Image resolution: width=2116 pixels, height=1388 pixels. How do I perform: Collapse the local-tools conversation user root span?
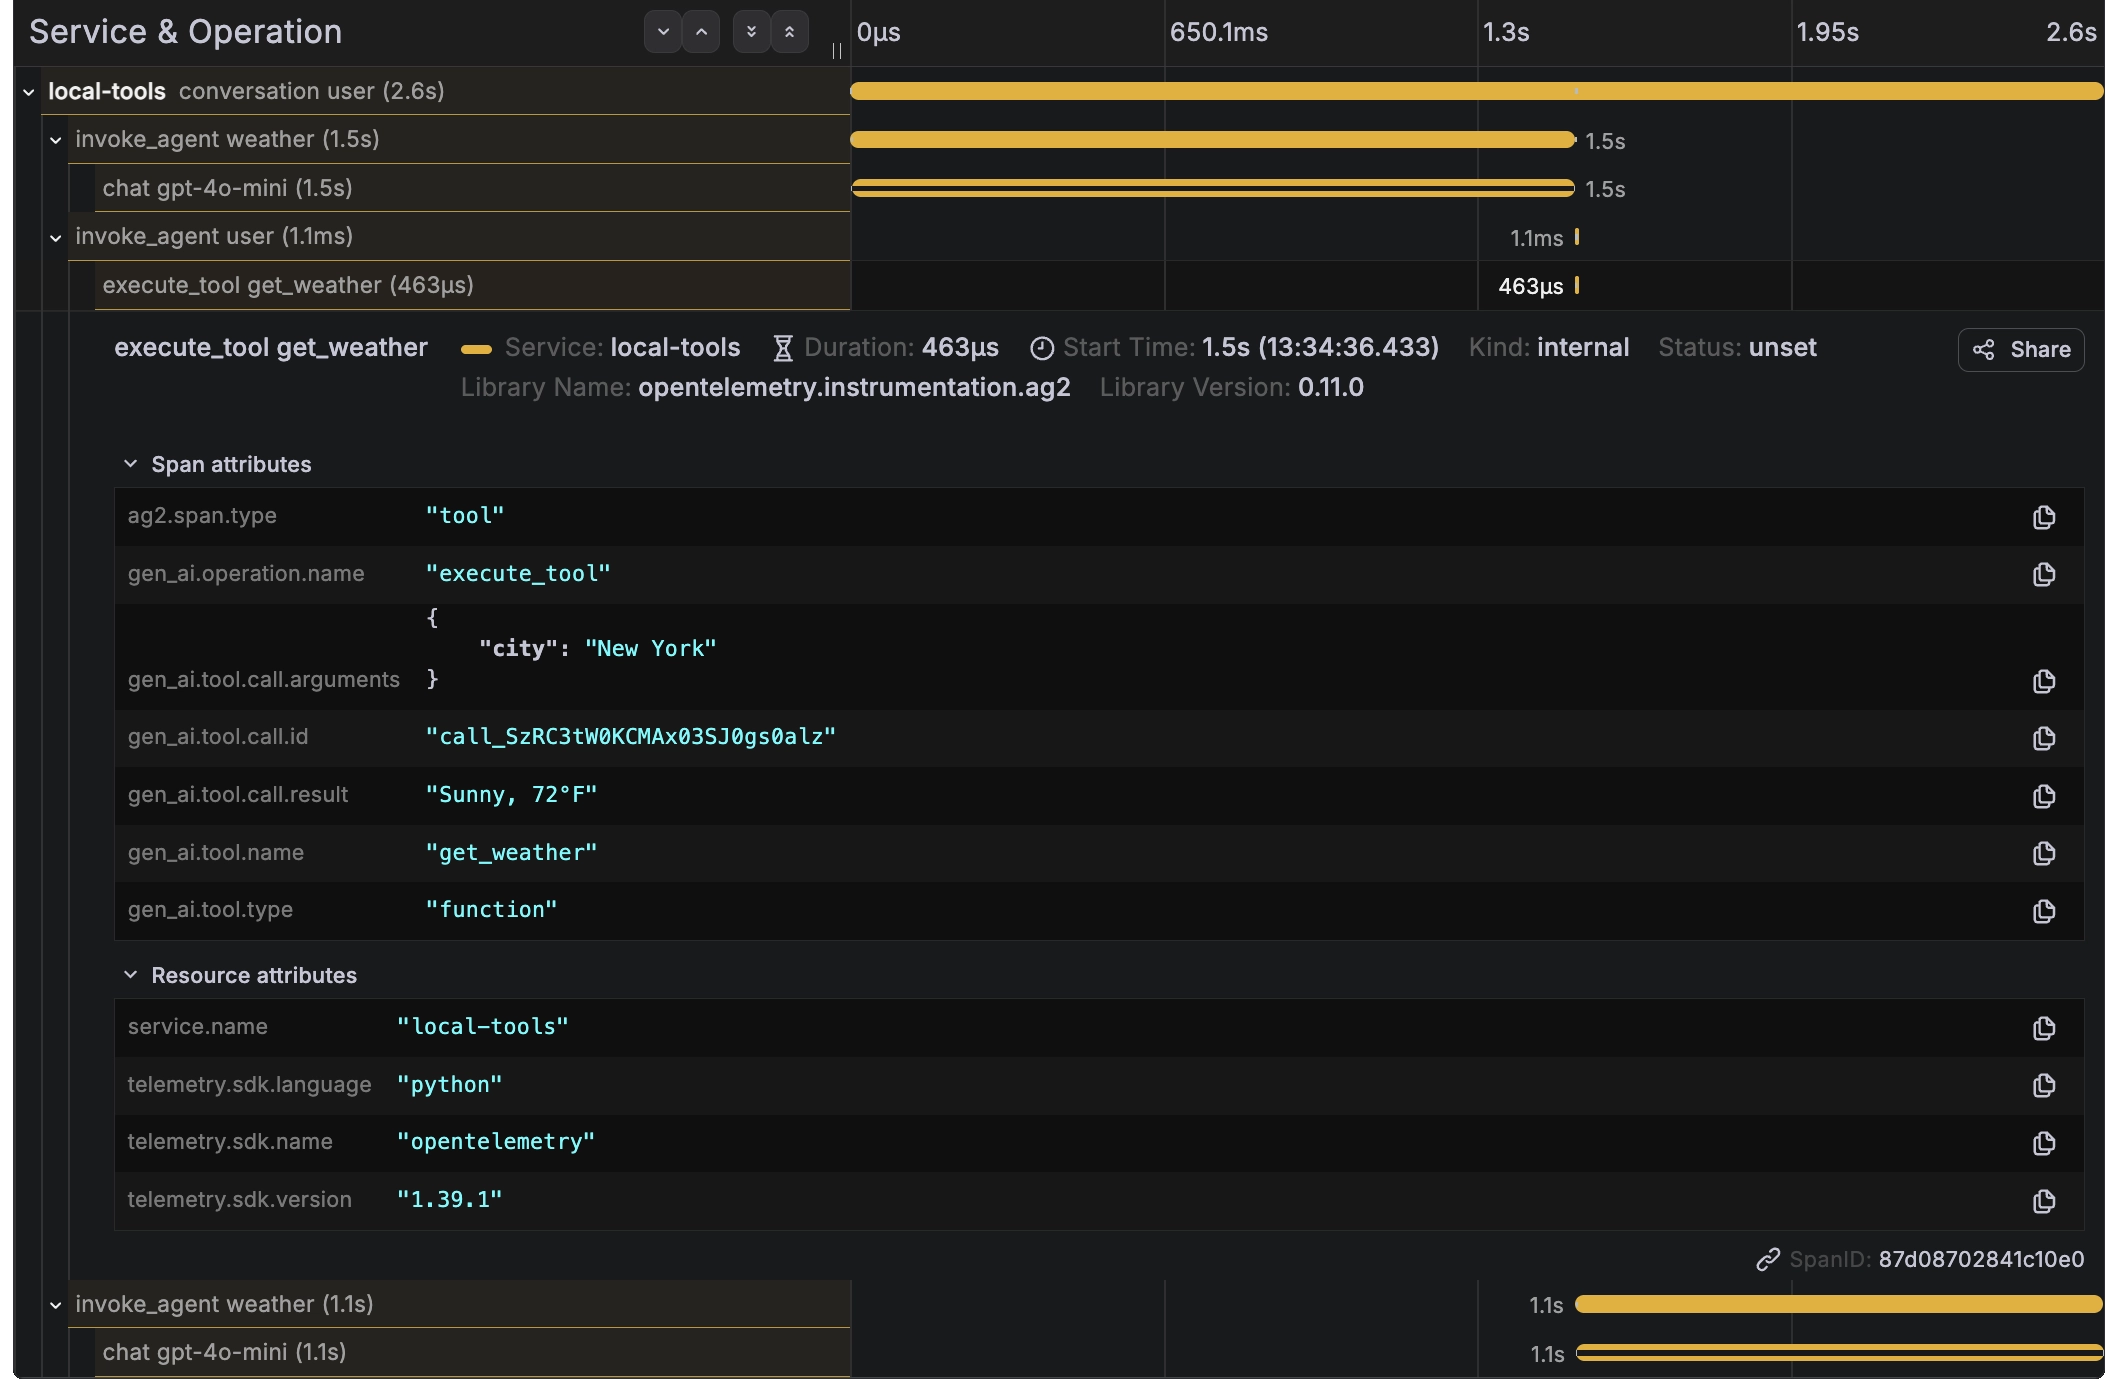29,92
